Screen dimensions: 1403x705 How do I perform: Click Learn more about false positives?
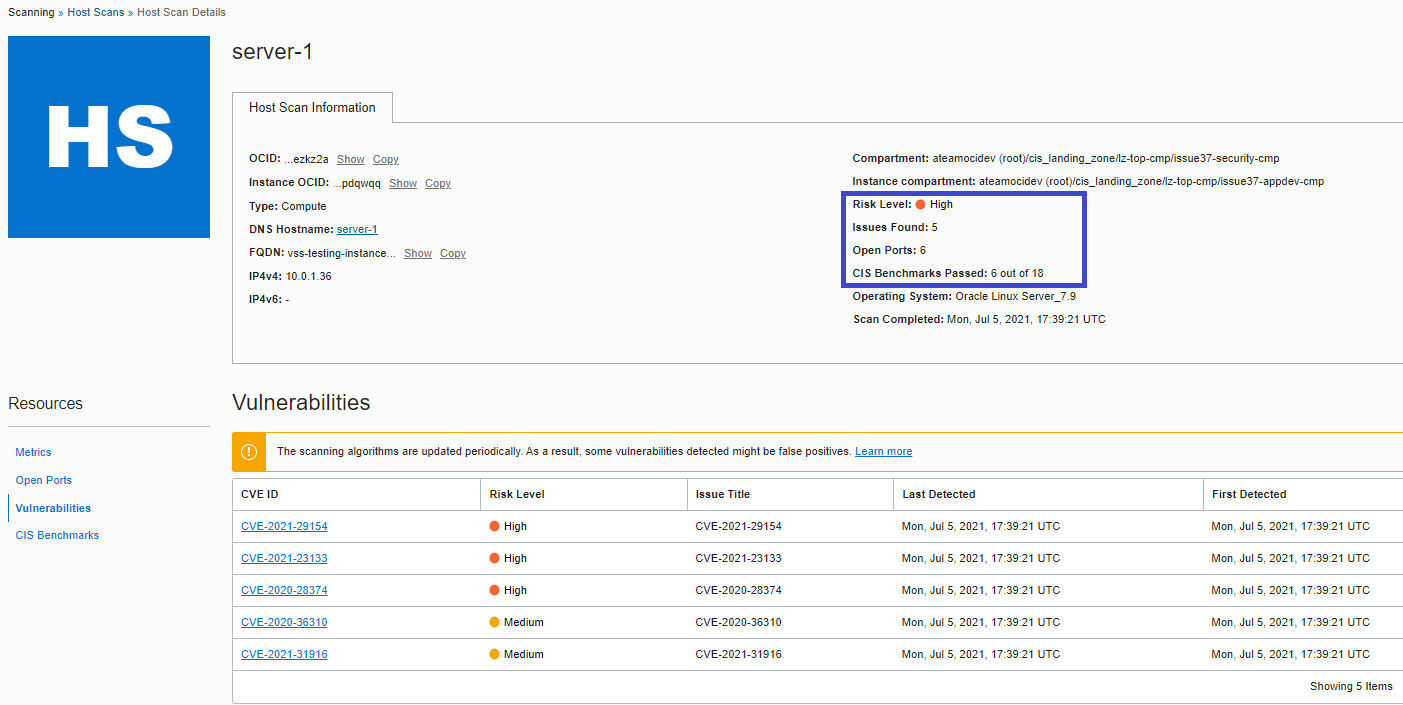coord(883,451)
